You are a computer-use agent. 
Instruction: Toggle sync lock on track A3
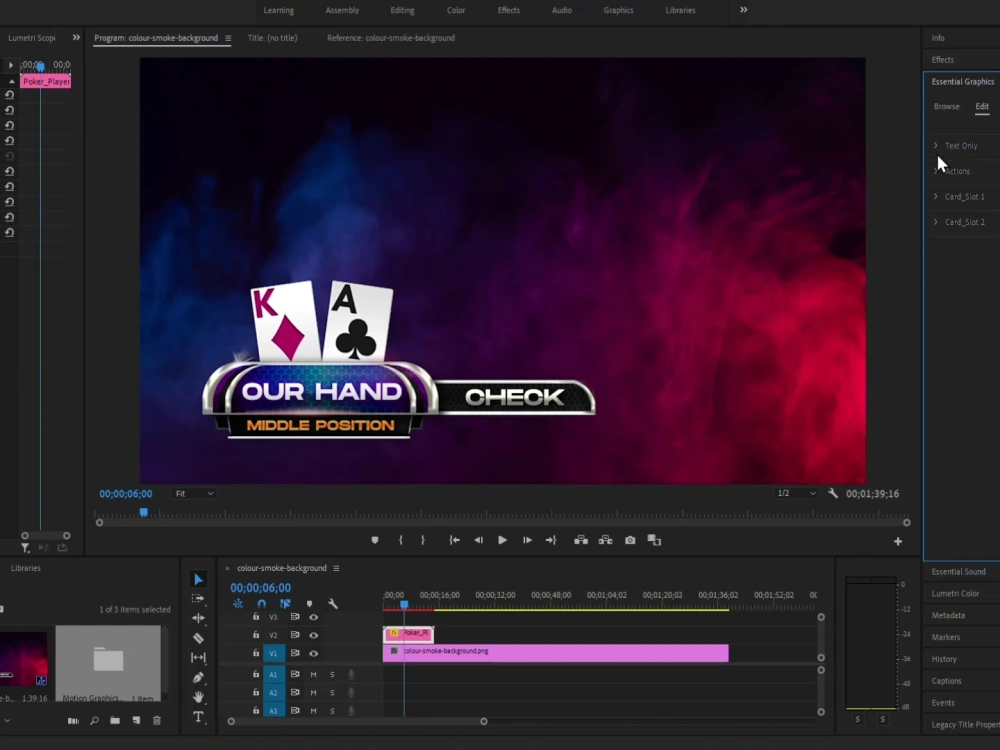(295, 710)
